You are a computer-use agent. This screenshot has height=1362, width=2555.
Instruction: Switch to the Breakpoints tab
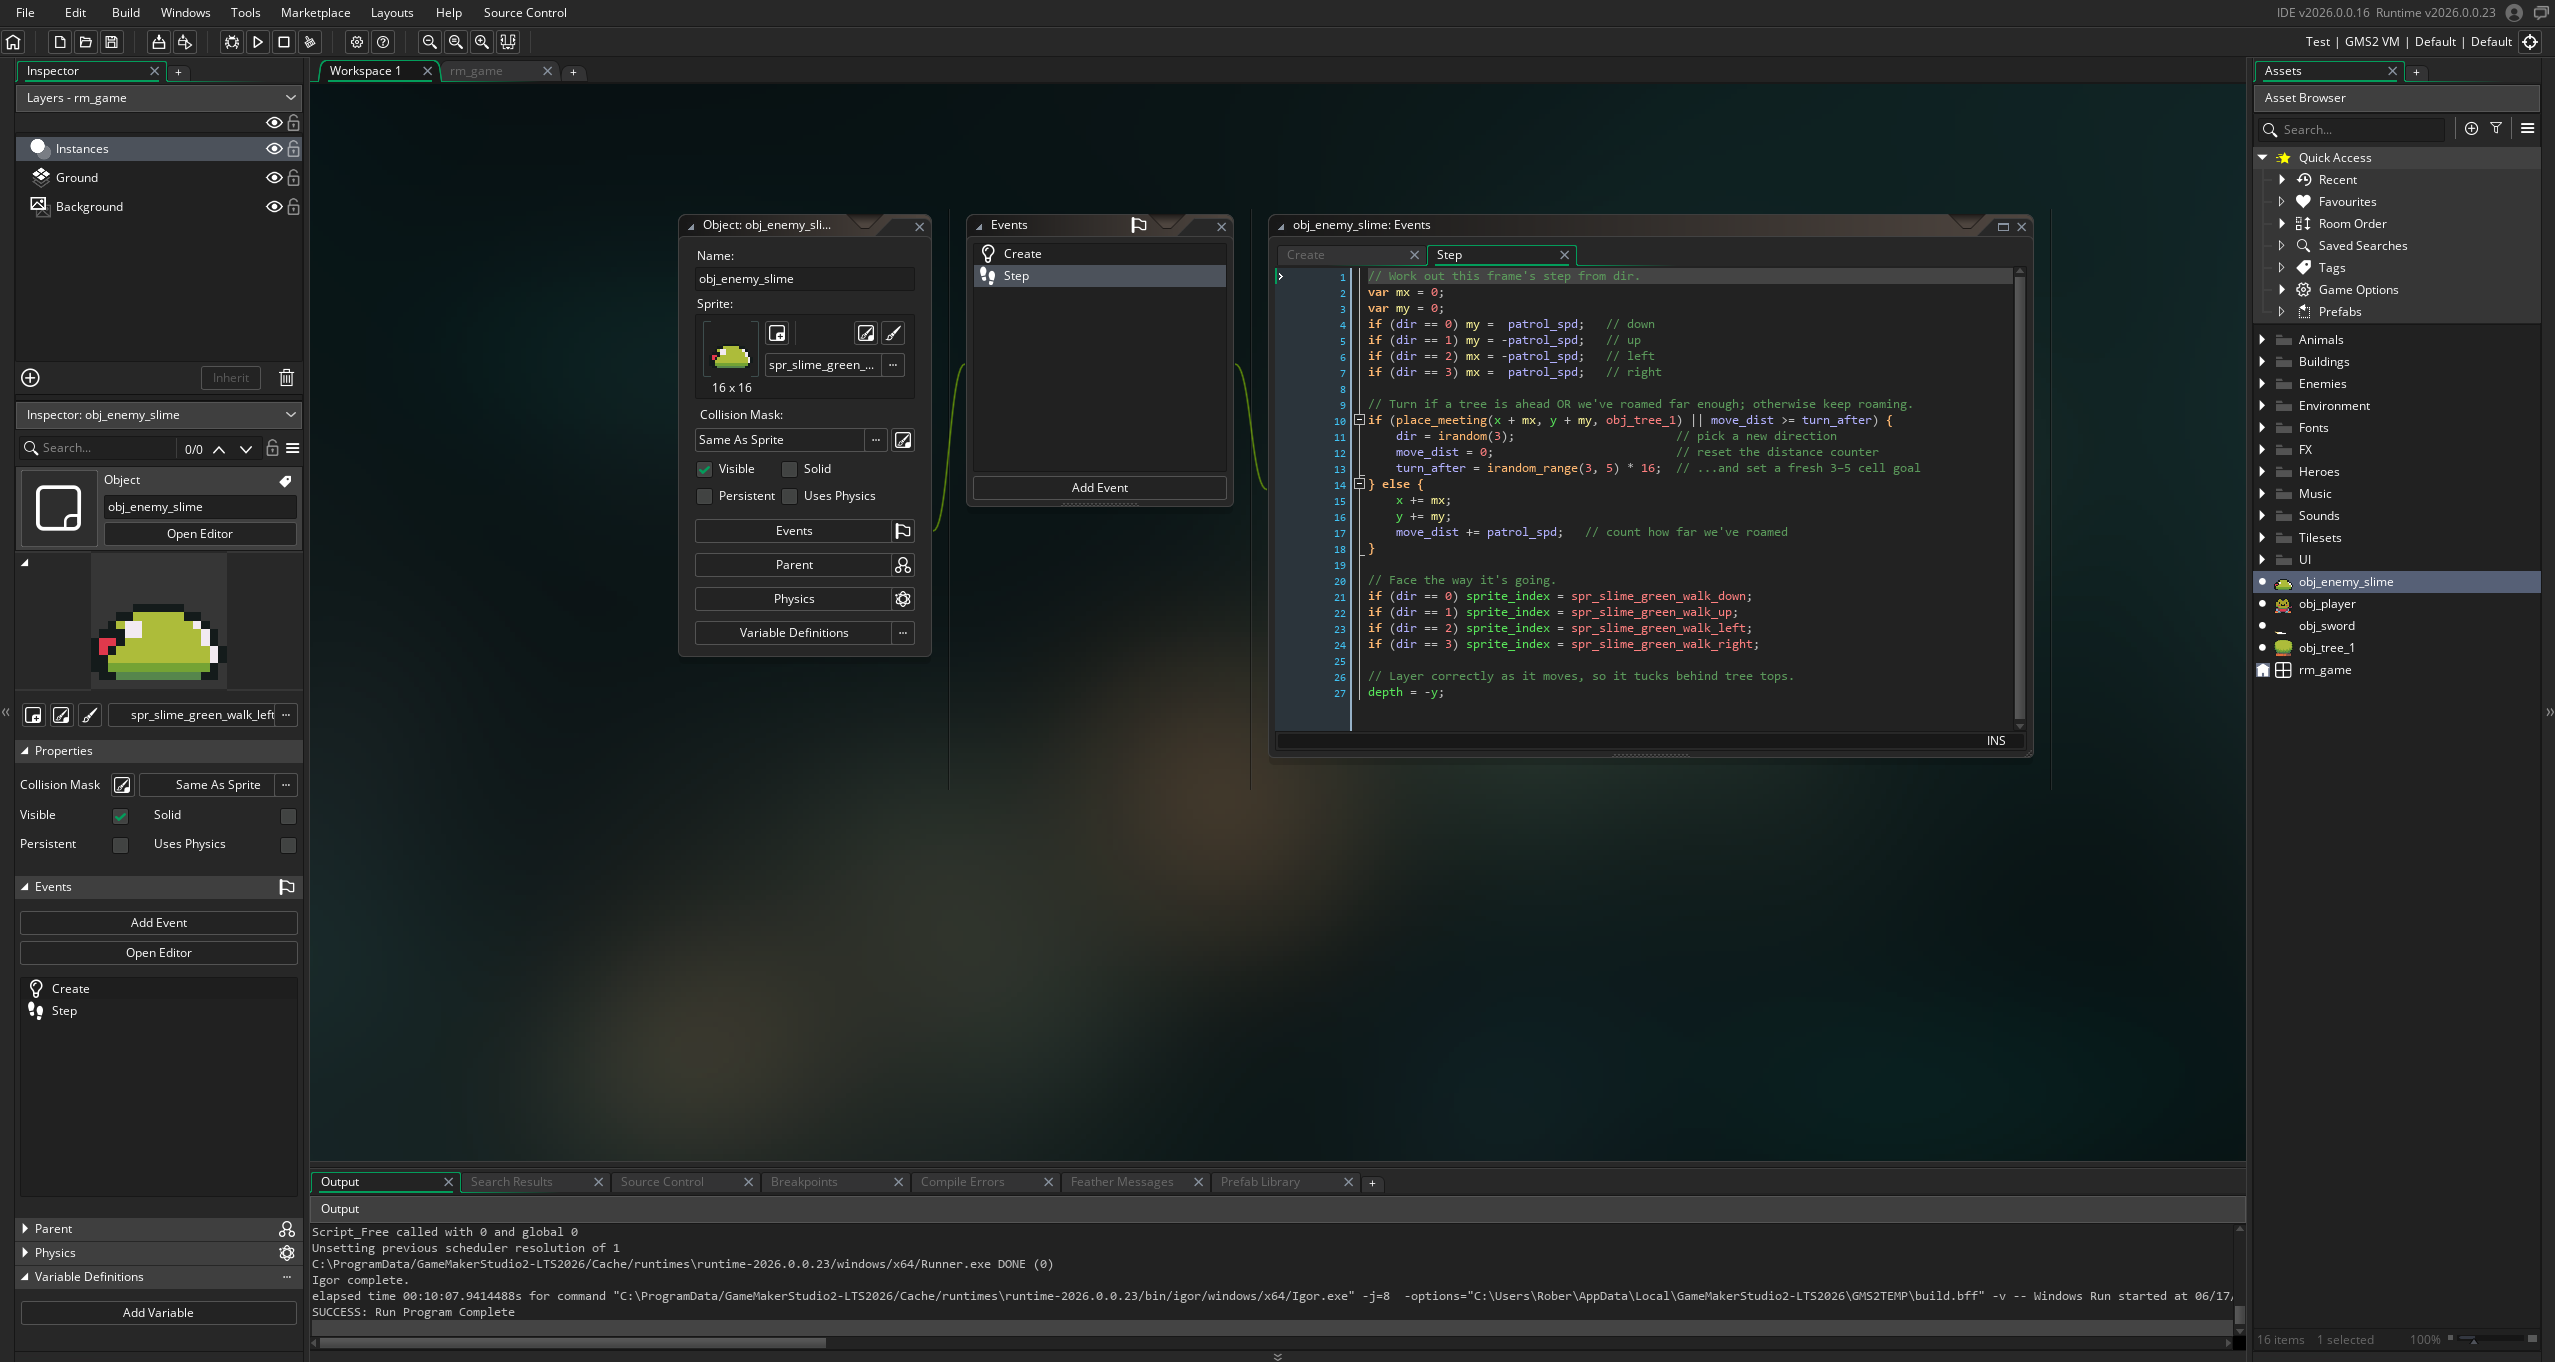(x=804, y=1182)
